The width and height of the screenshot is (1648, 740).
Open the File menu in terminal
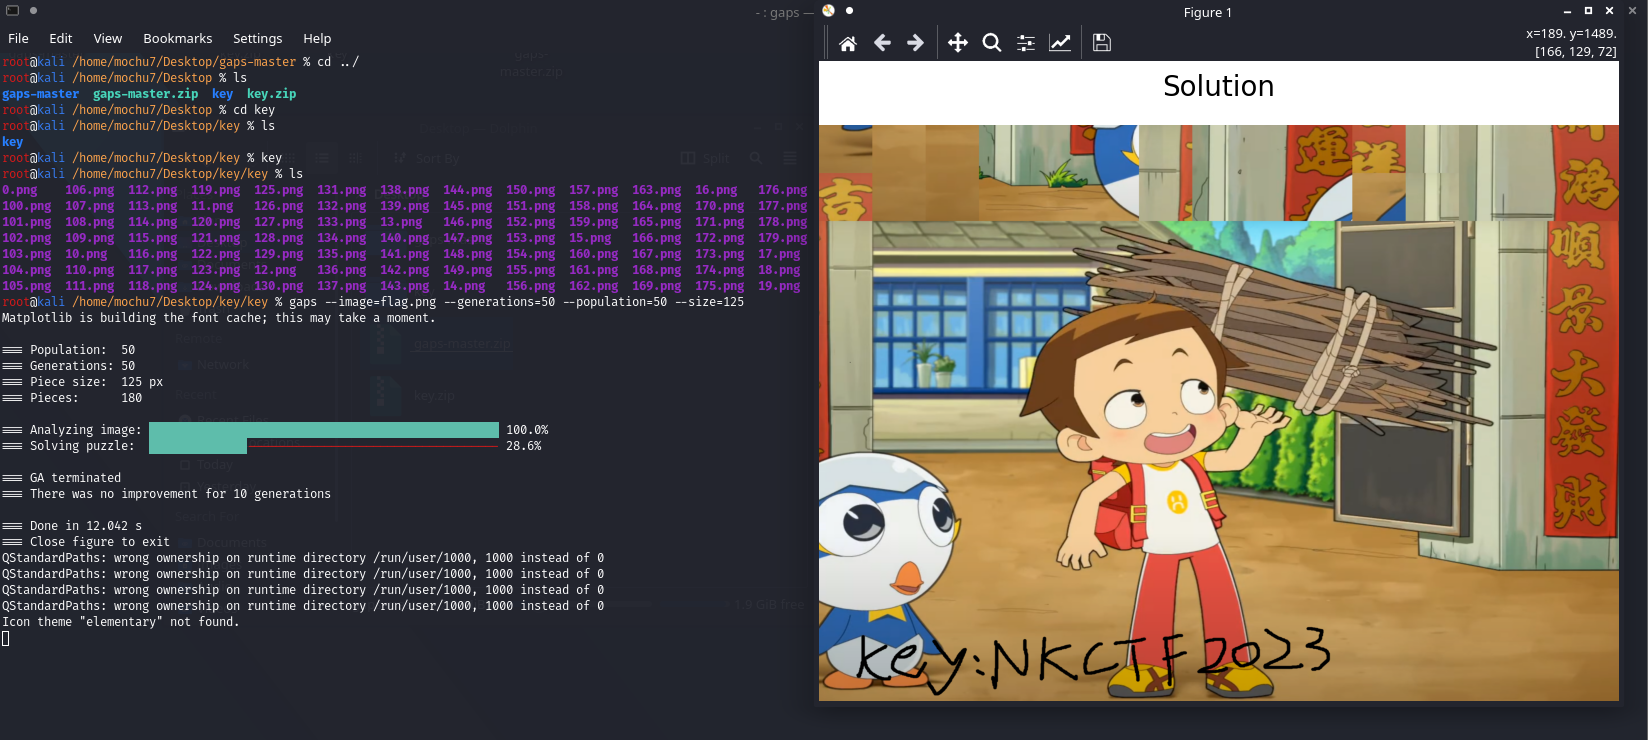18,39
